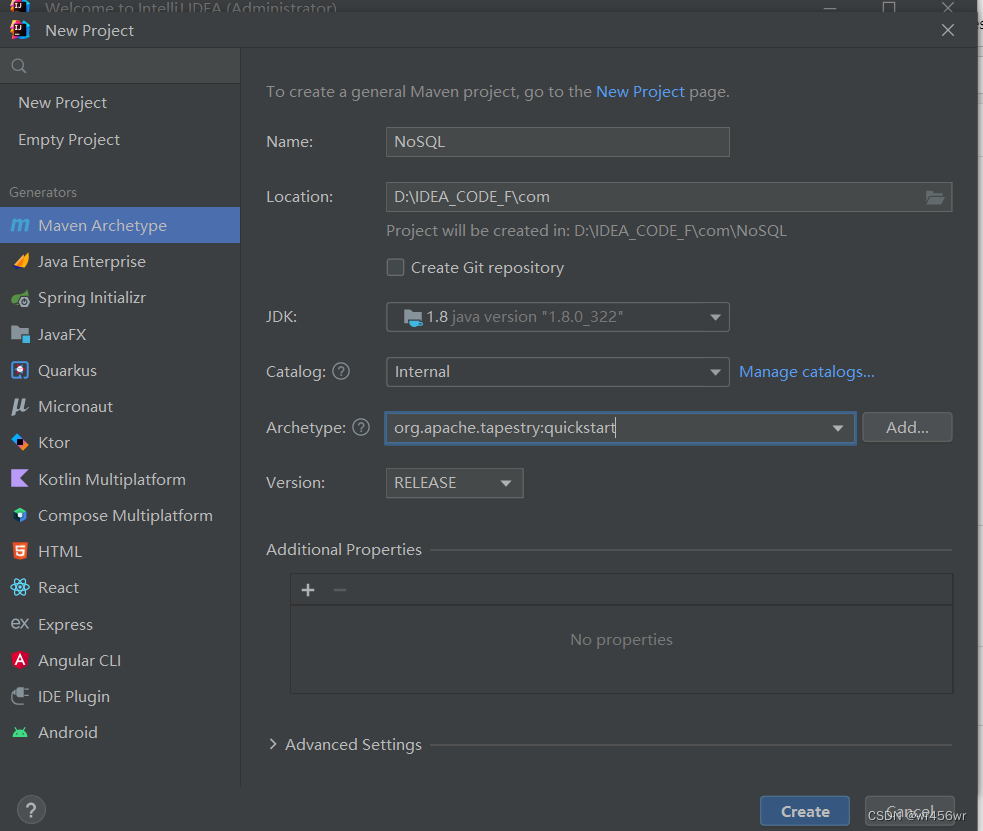
Task: Close the New Project dialog
Action: click(x=948, y=30)
